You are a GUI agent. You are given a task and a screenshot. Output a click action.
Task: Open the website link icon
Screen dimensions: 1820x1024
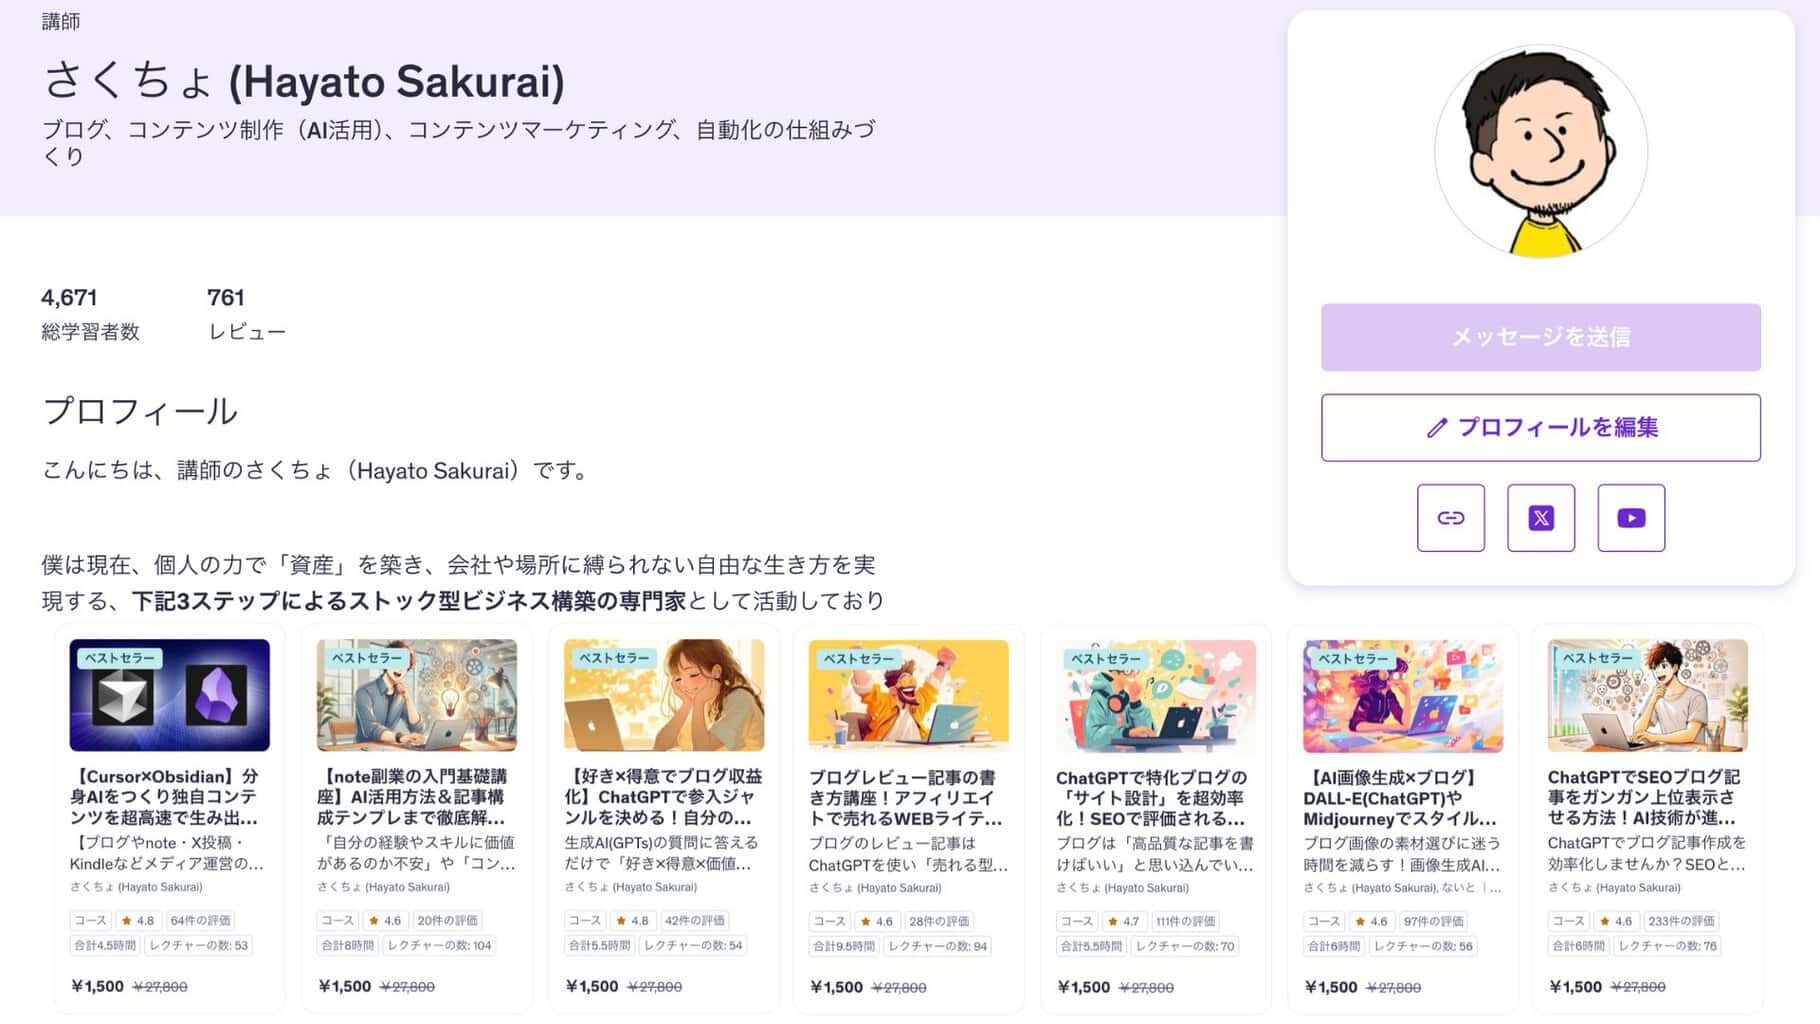point(1450,518)
